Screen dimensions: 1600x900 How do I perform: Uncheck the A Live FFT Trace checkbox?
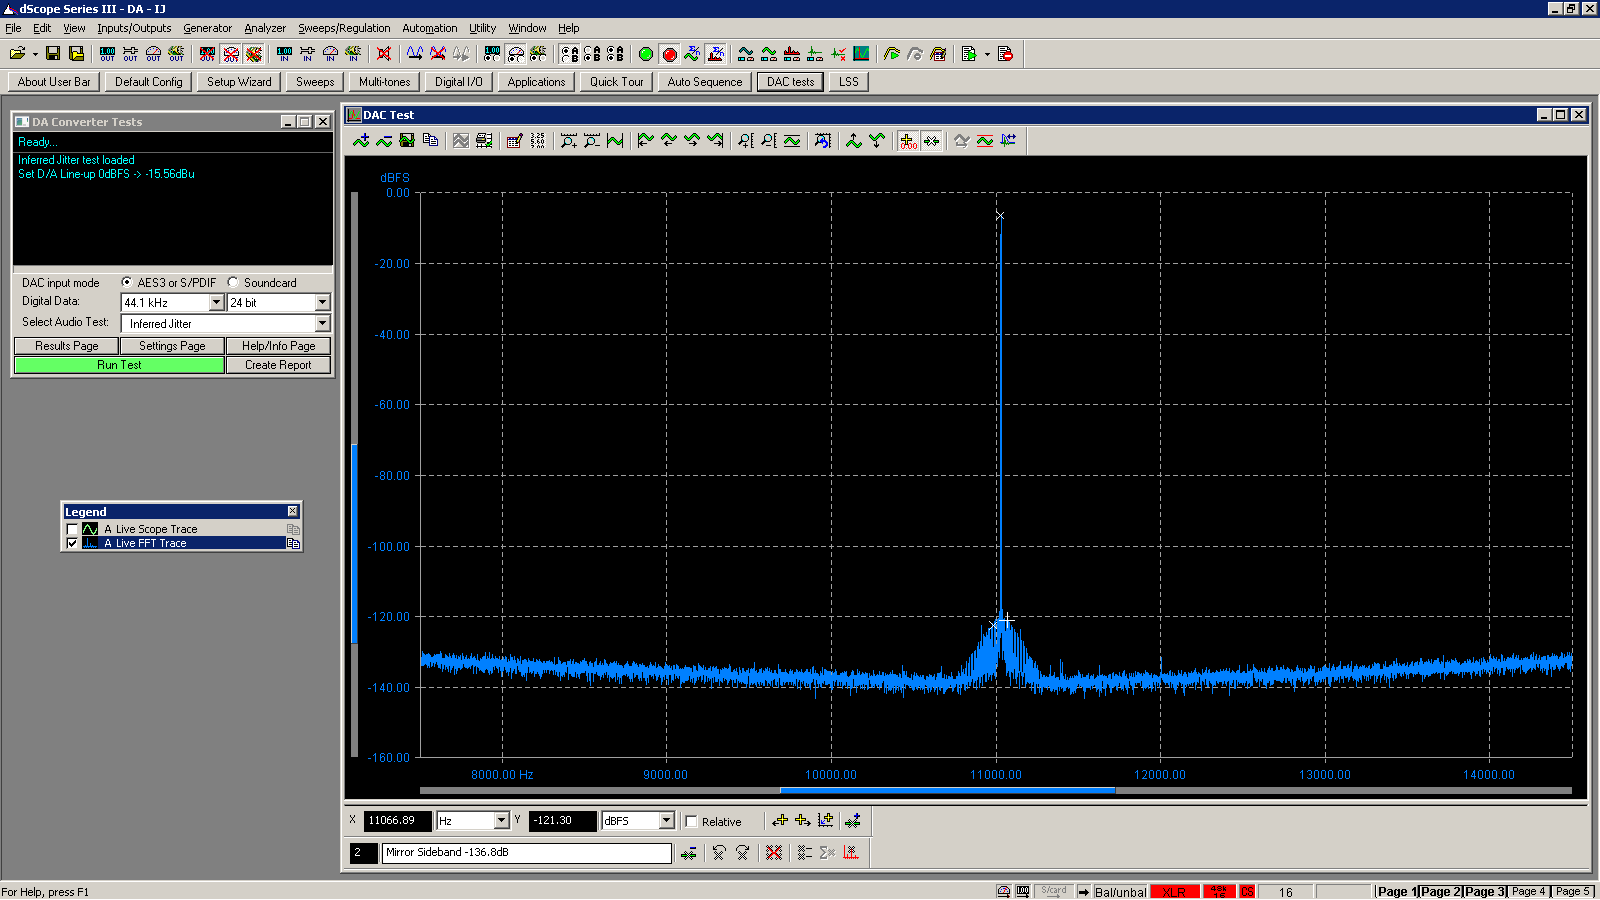tap(72, 544)
